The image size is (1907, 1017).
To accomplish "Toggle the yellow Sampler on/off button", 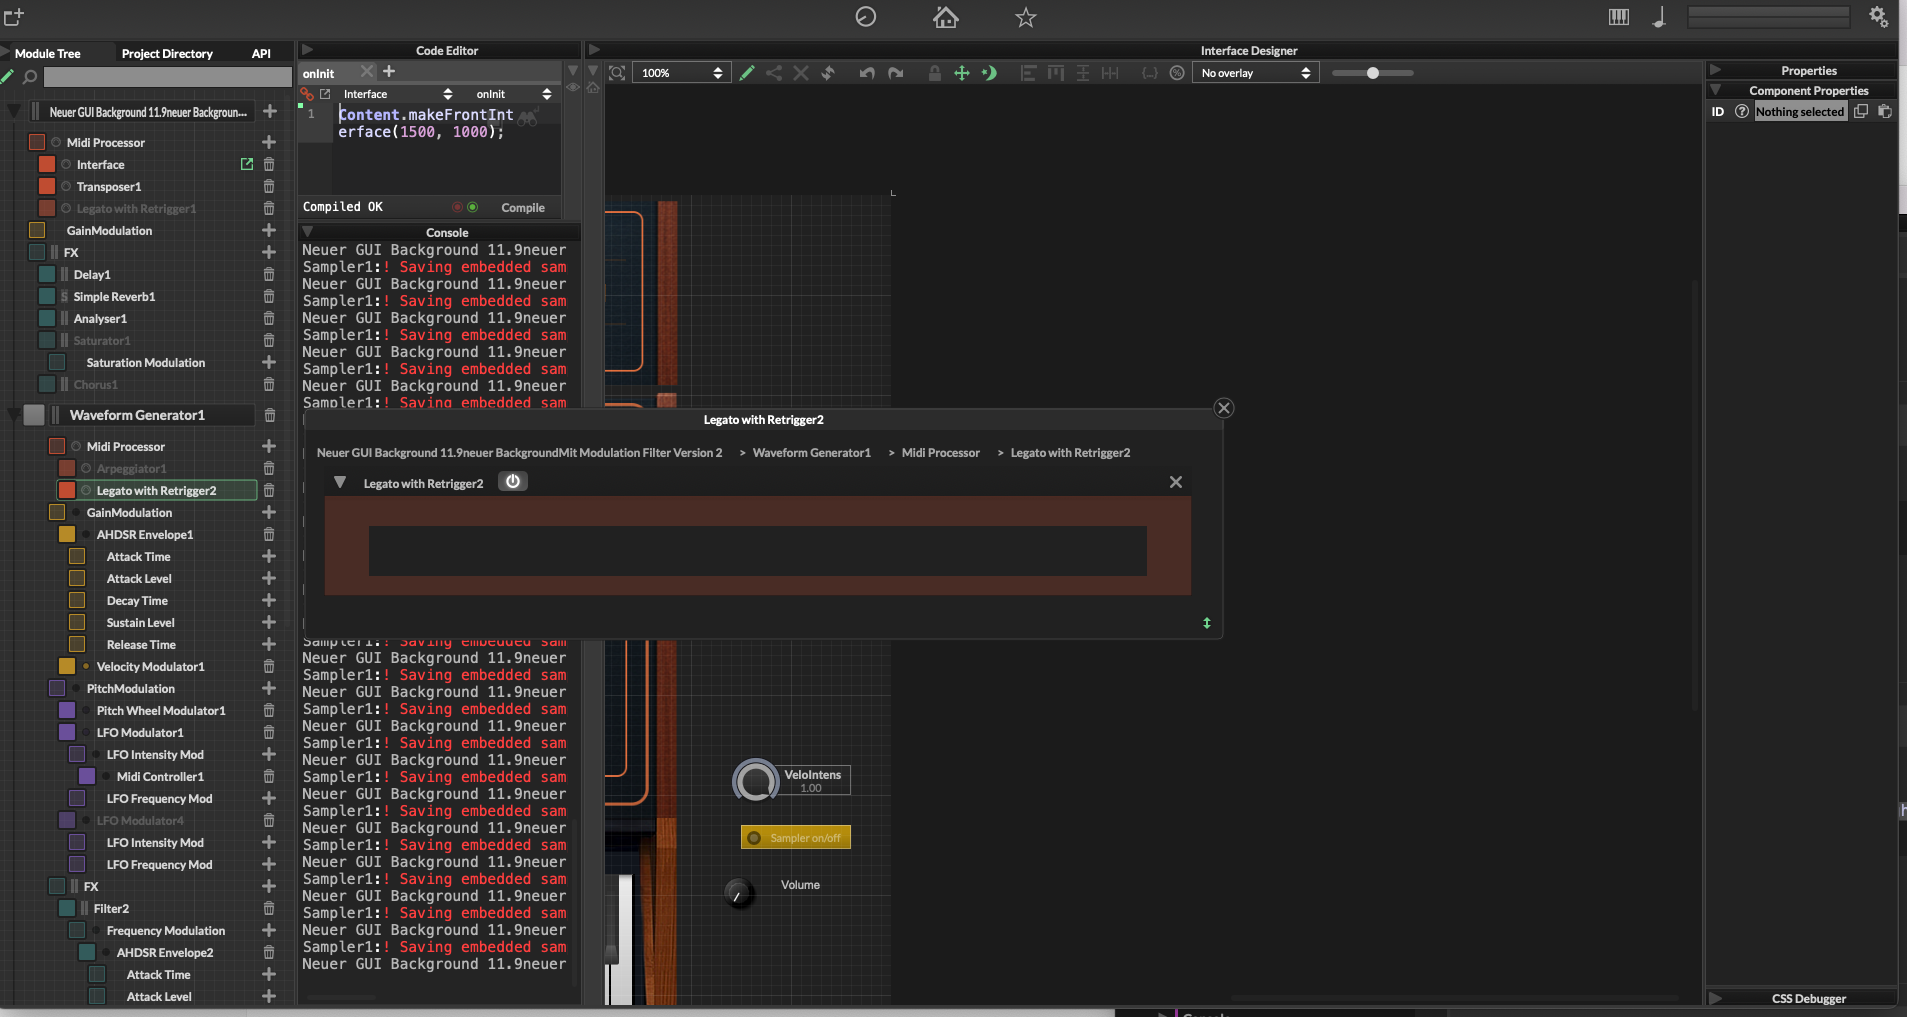I will tap(795, 838).
